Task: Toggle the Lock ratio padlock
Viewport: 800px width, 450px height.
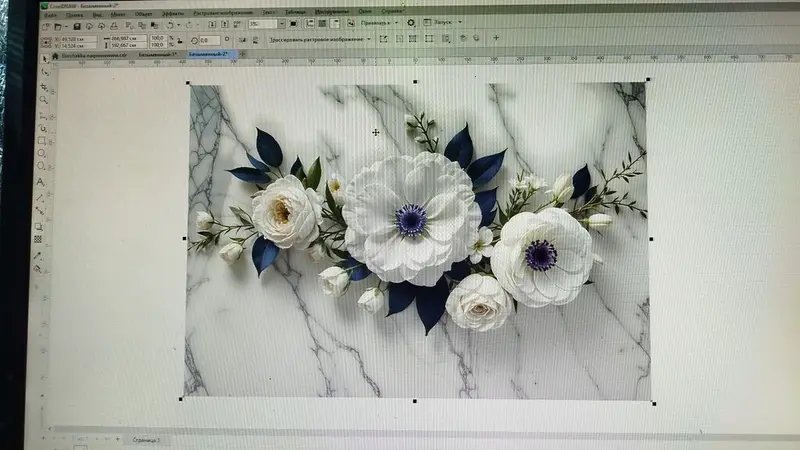Action: (180, 41)
